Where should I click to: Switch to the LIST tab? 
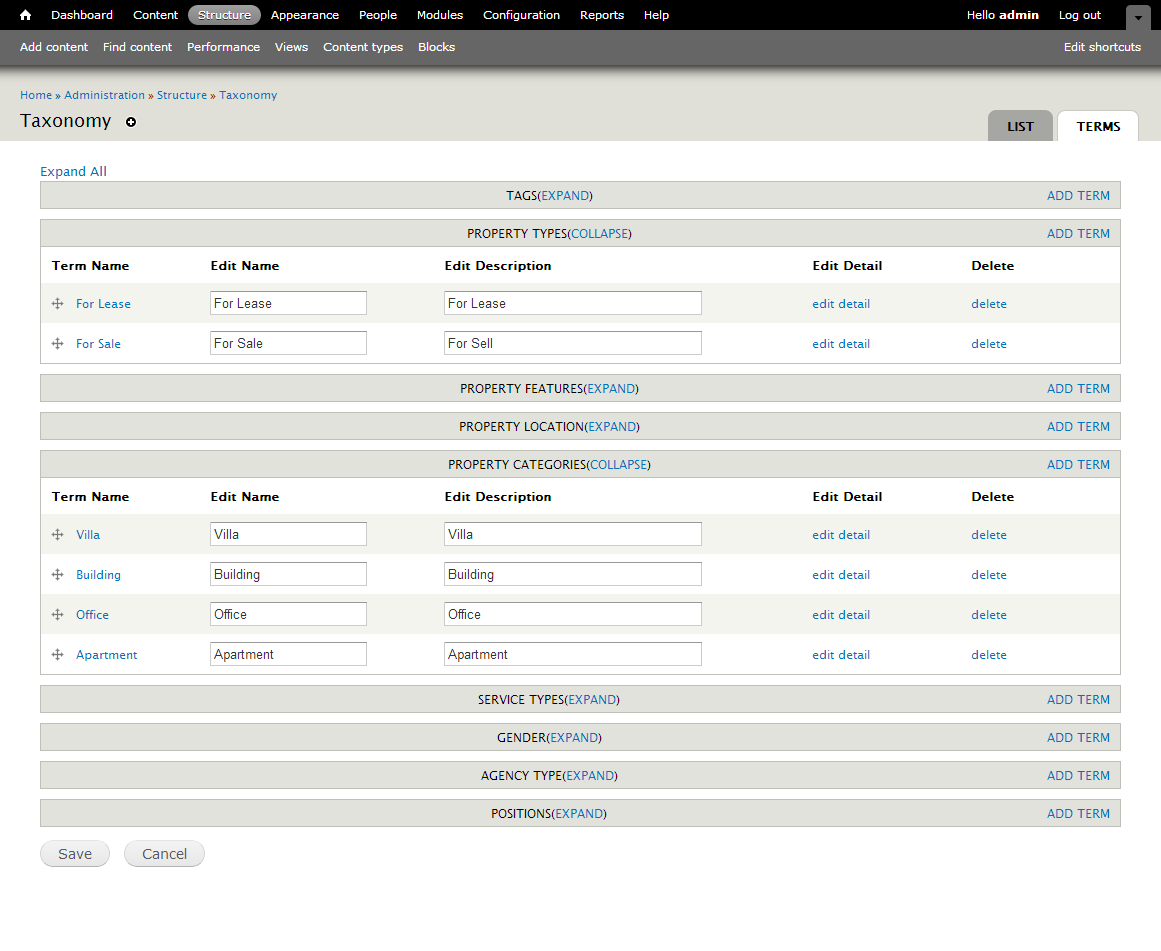1020,126
